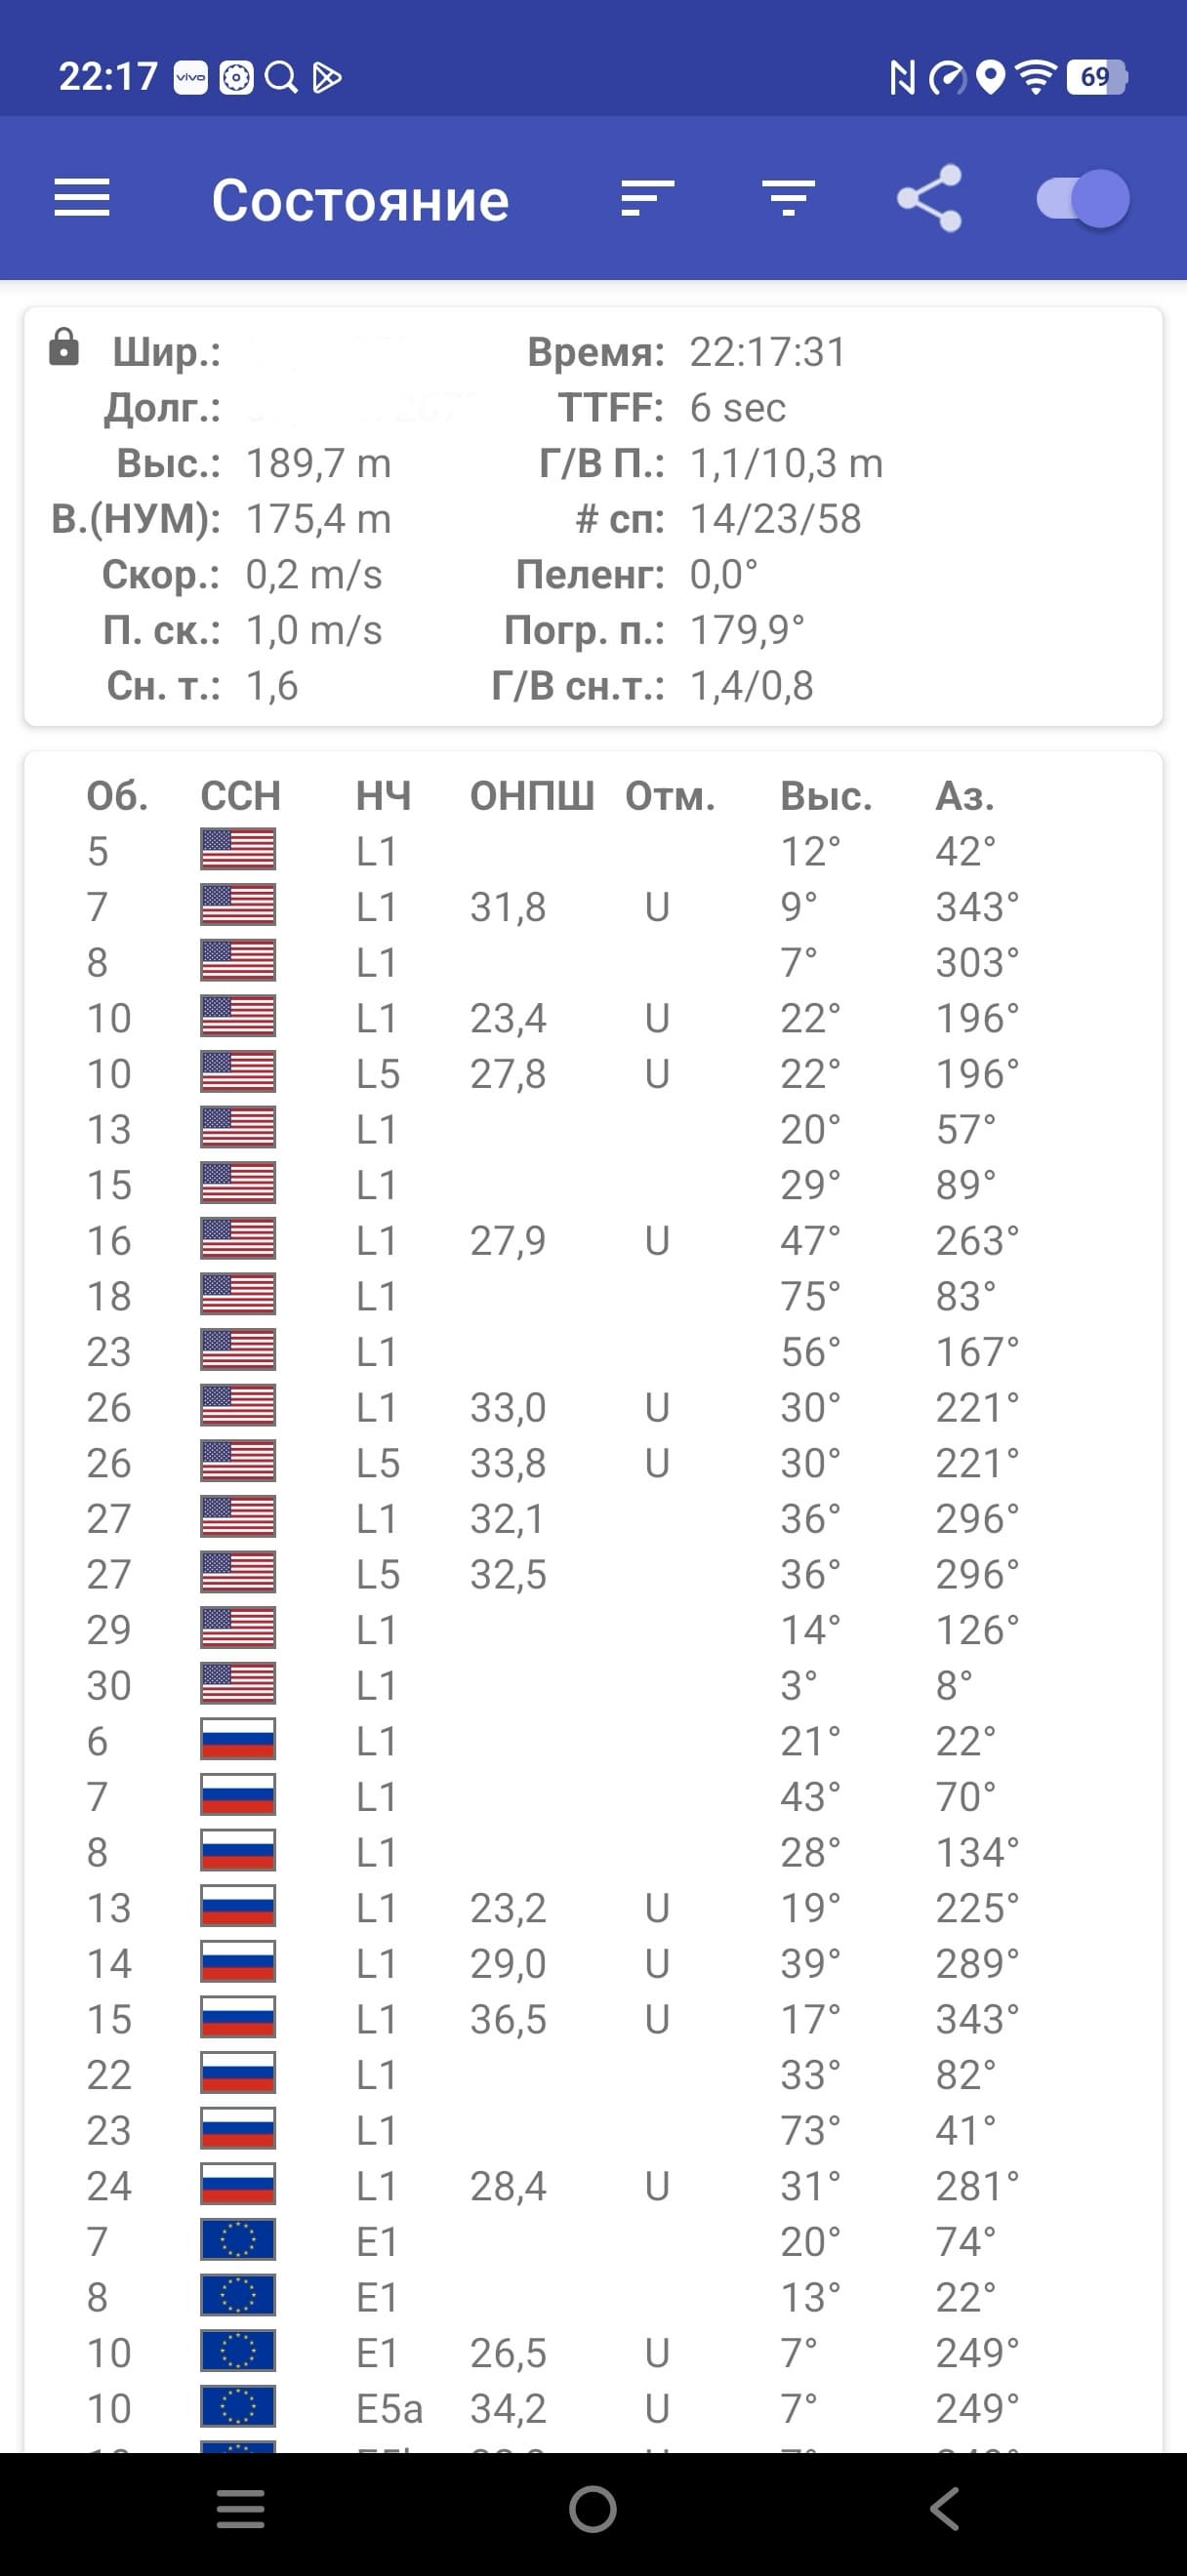Tap the TTFF value '6 sec'
Image resolution: width=1187 pixels, height=2576 pixels.
coord(738,408)
